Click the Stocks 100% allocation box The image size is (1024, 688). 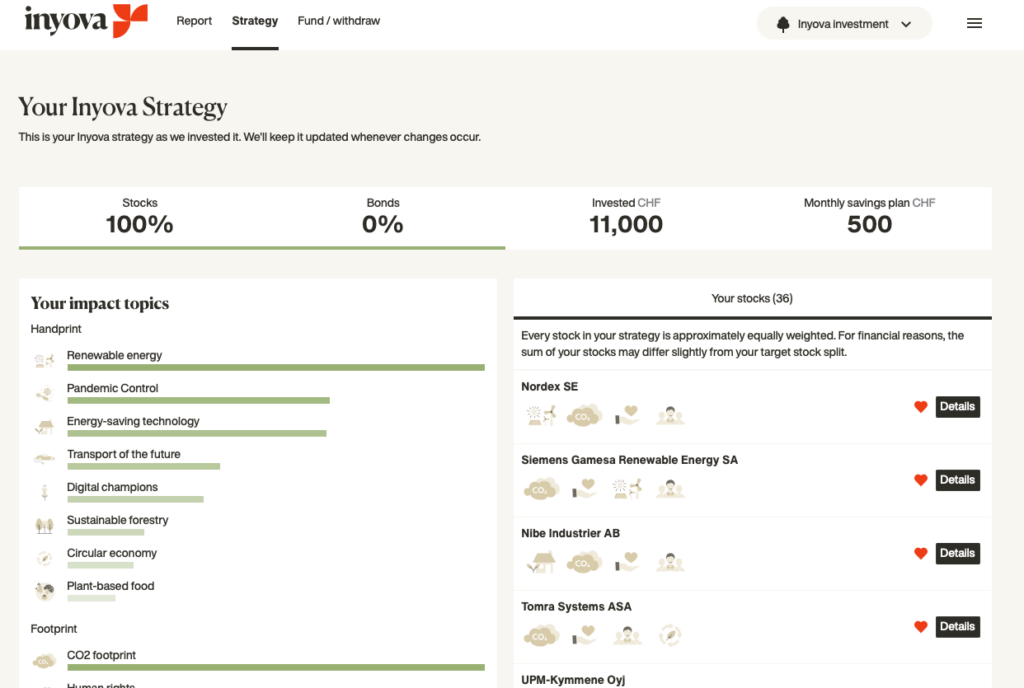[x=140, y=217]
